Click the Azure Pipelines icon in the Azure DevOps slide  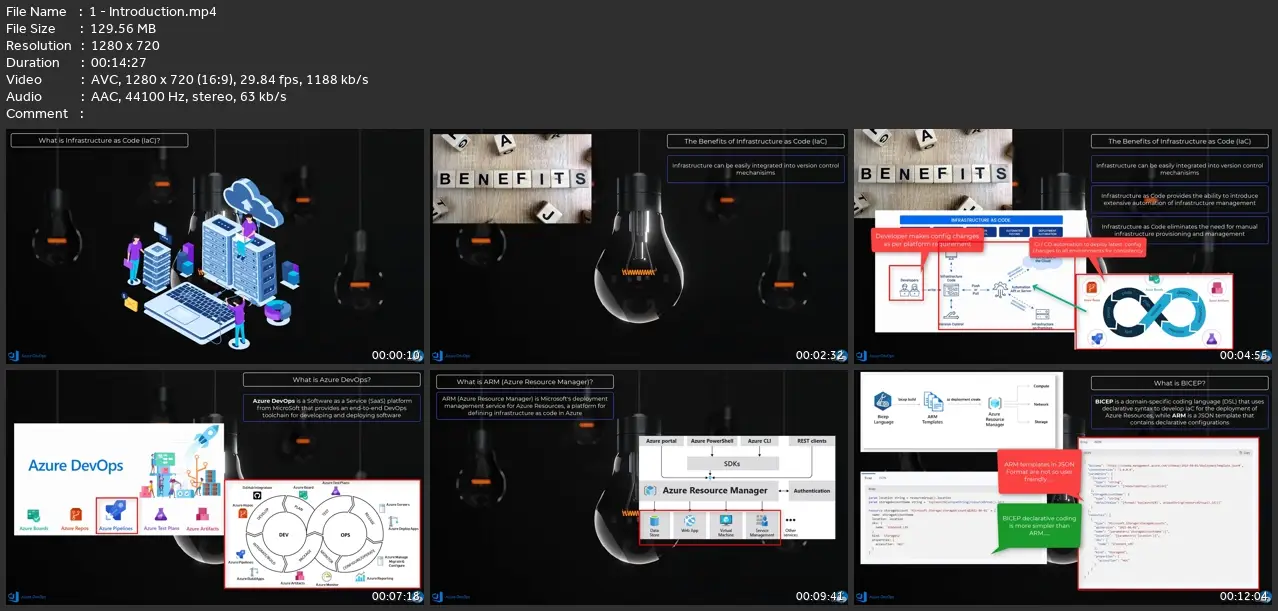[x=115, y=512]
